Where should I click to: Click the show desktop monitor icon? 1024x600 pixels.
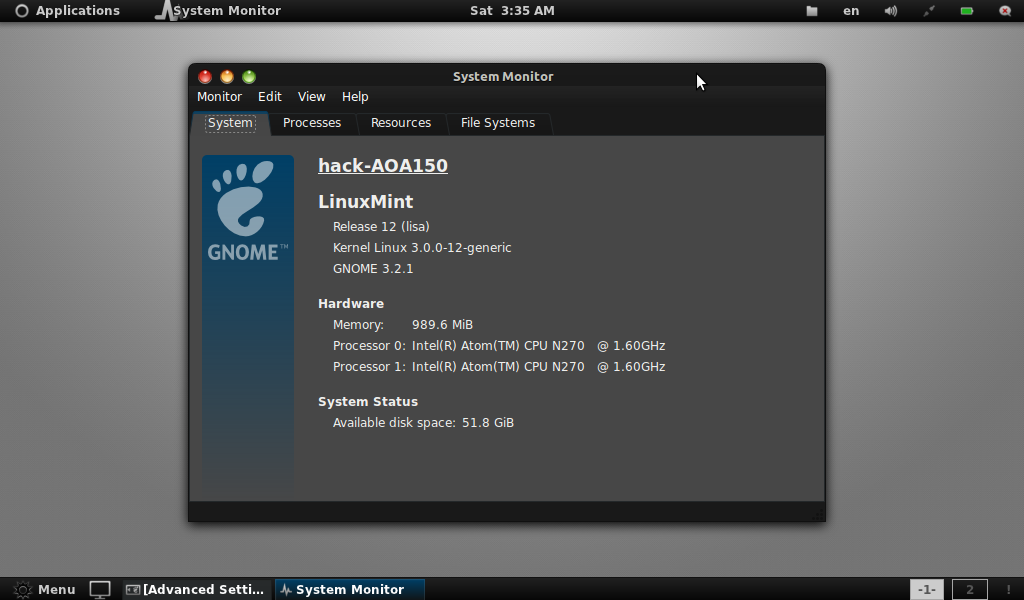coord(100,590)
